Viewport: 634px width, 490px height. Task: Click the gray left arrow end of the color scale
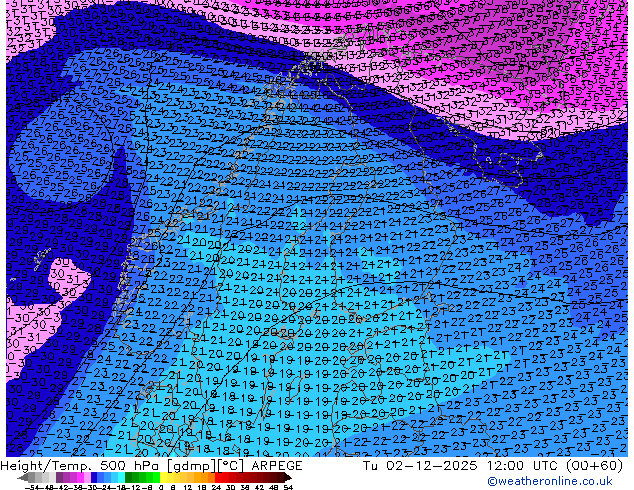click(x=23, y=478)
